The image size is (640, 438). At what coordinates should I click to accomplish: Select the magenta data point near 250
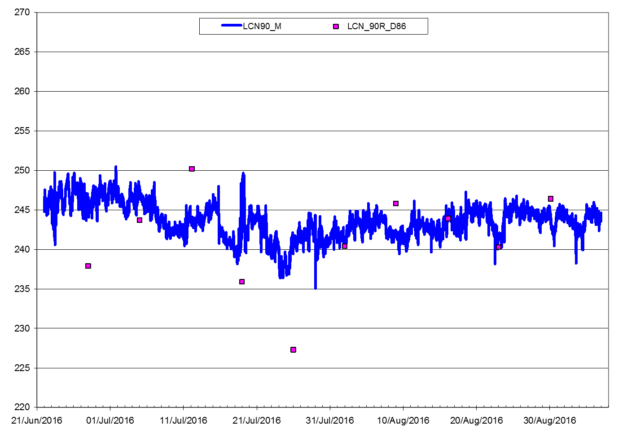[x=192, y=169]
